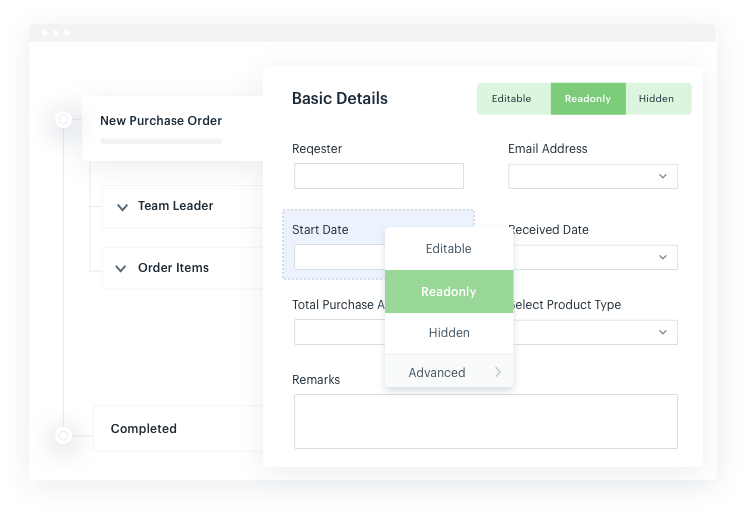Click the progress bar under New Purchase Order

(x=161, y=141)
